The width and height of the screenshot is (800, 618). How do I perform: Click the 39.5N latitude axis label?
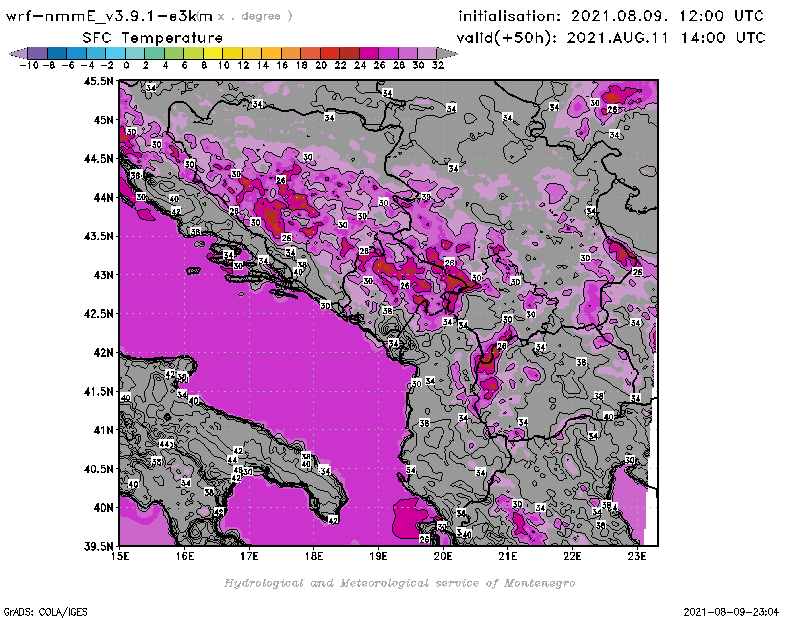point(98,547)
